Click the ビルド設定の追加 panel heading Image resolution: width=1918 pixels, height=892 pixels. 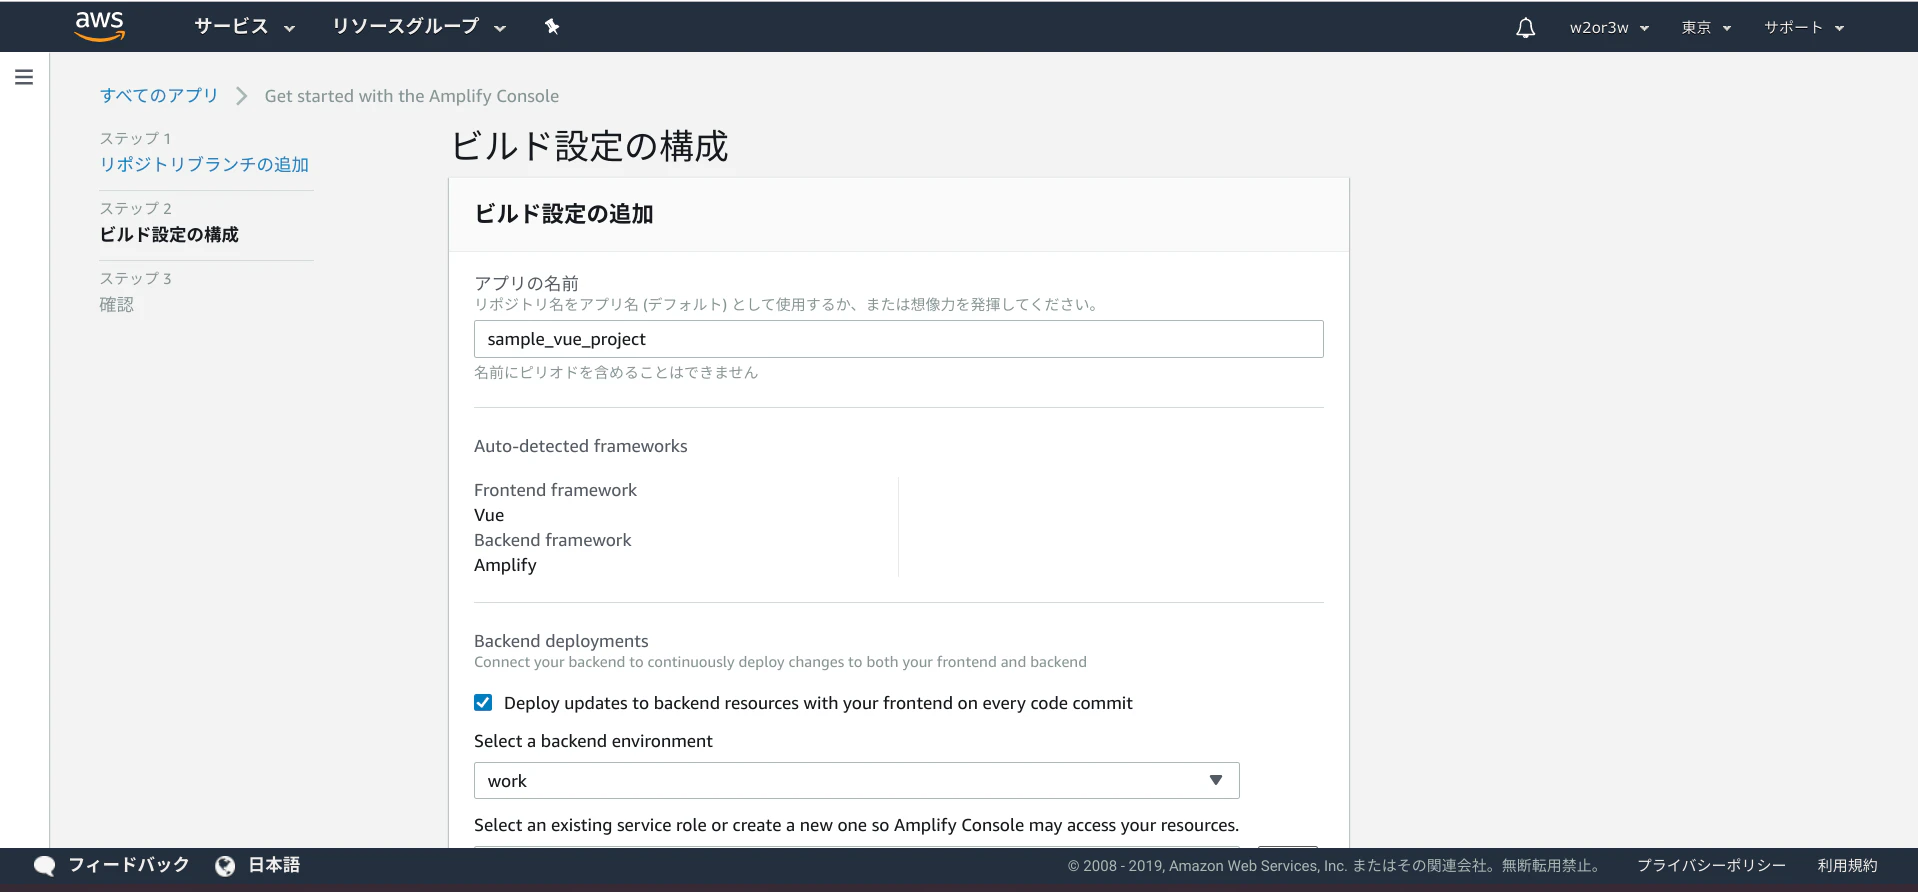click(564, 214)
